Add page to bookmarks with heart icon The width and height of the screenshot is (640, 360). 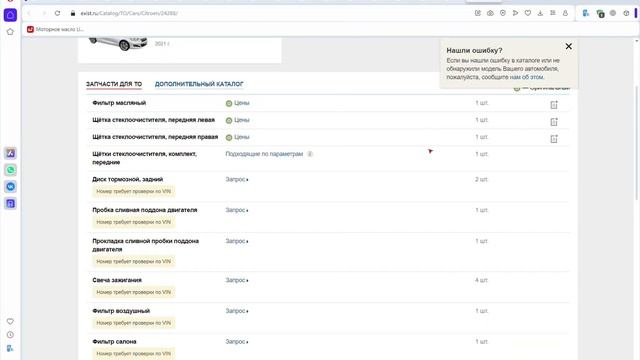(528, 13)
